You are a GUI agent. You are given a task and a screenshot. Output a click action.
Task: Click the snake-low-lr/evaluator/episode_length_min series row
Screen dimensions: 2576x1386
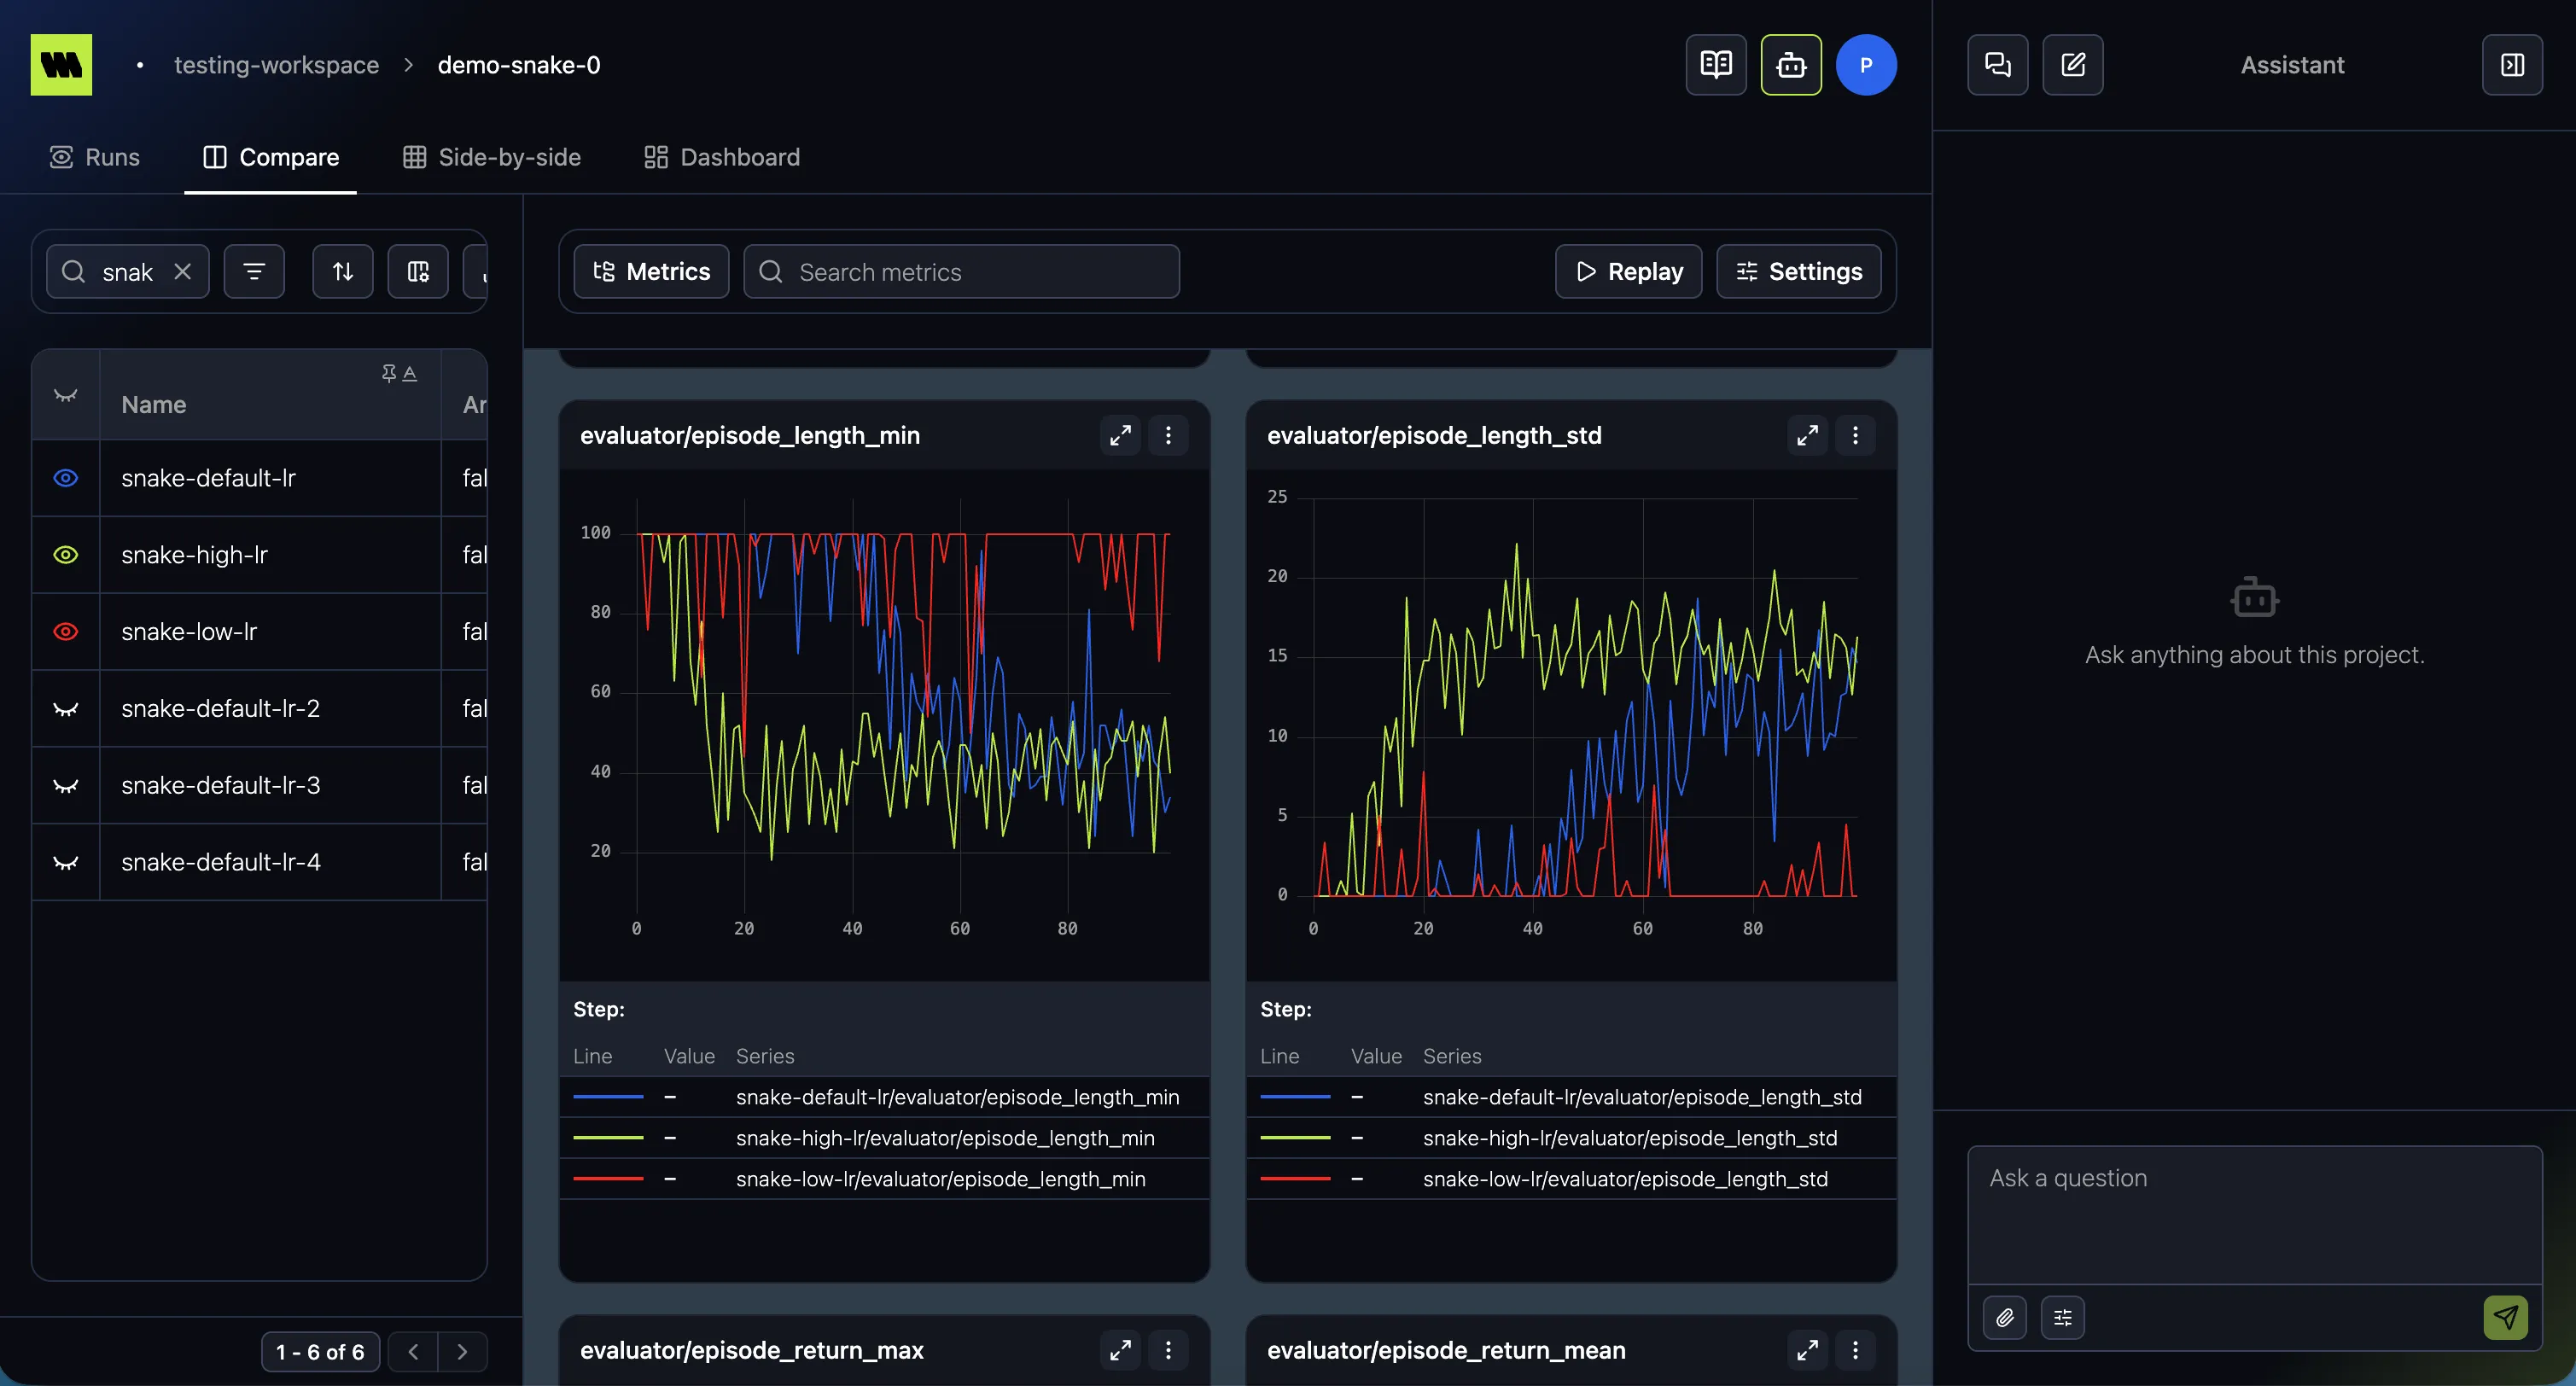(x=884, y=1179)
